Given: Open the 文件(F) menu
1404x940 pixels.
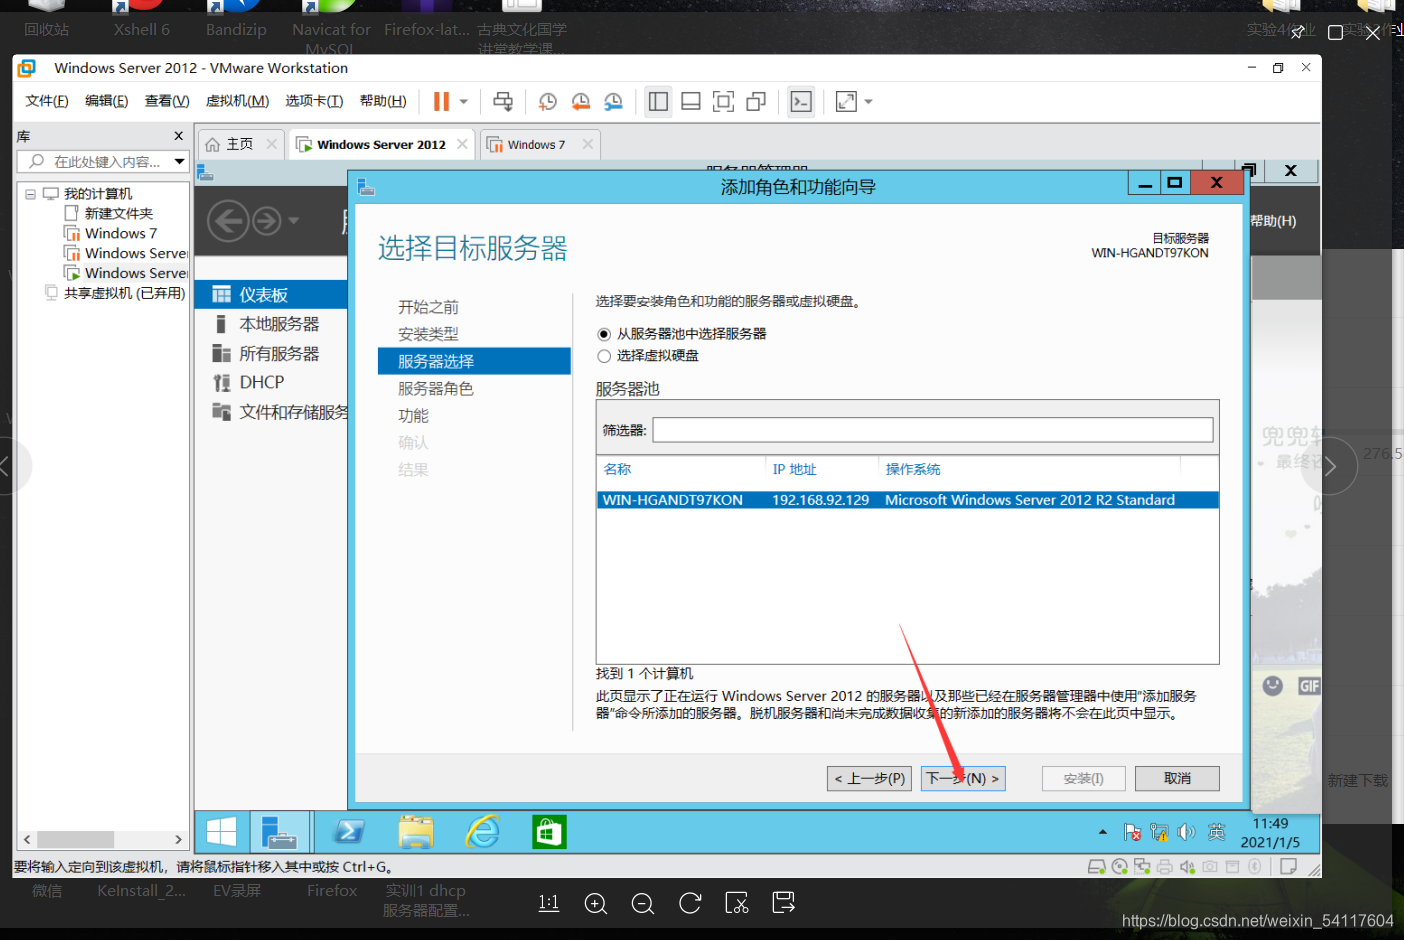Looking at the screenshot, I should pos(47,101).
